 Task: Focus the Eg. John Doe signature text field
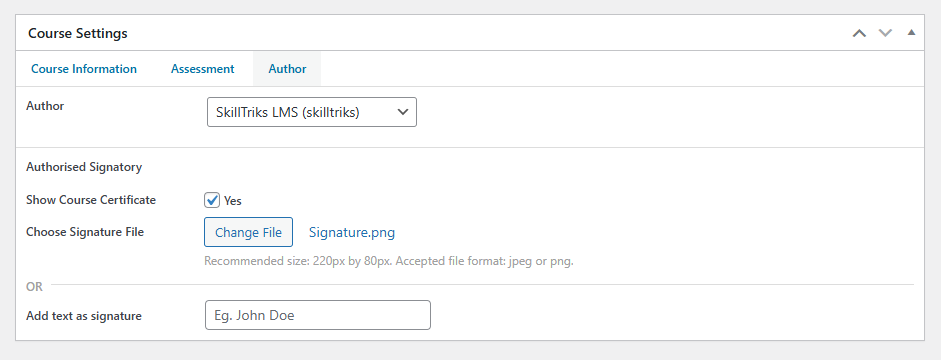pos(317,315)
